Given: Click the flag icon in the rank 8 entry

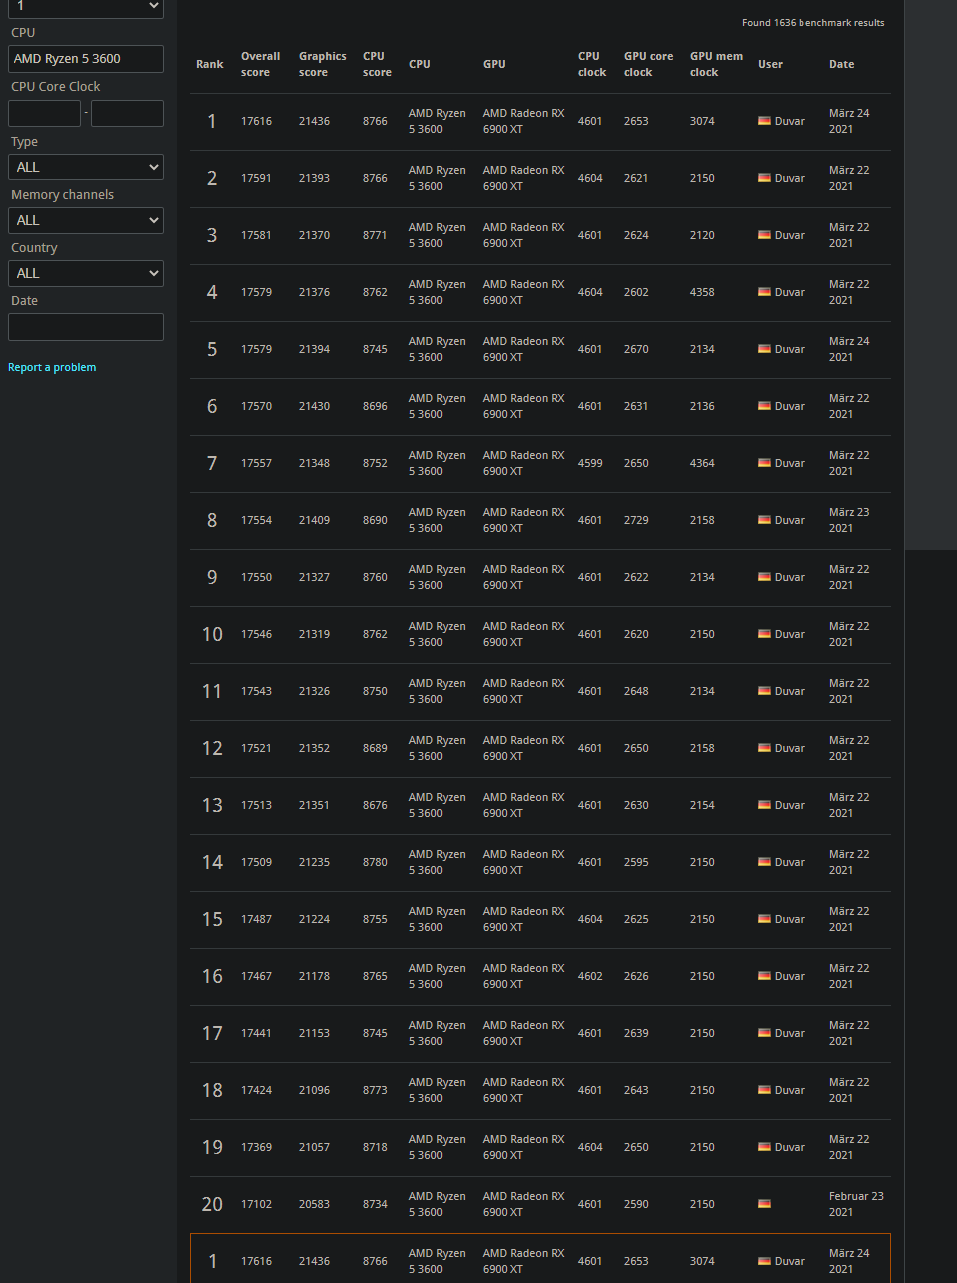Looking at the screenshot, I should [x=764, y=519].
